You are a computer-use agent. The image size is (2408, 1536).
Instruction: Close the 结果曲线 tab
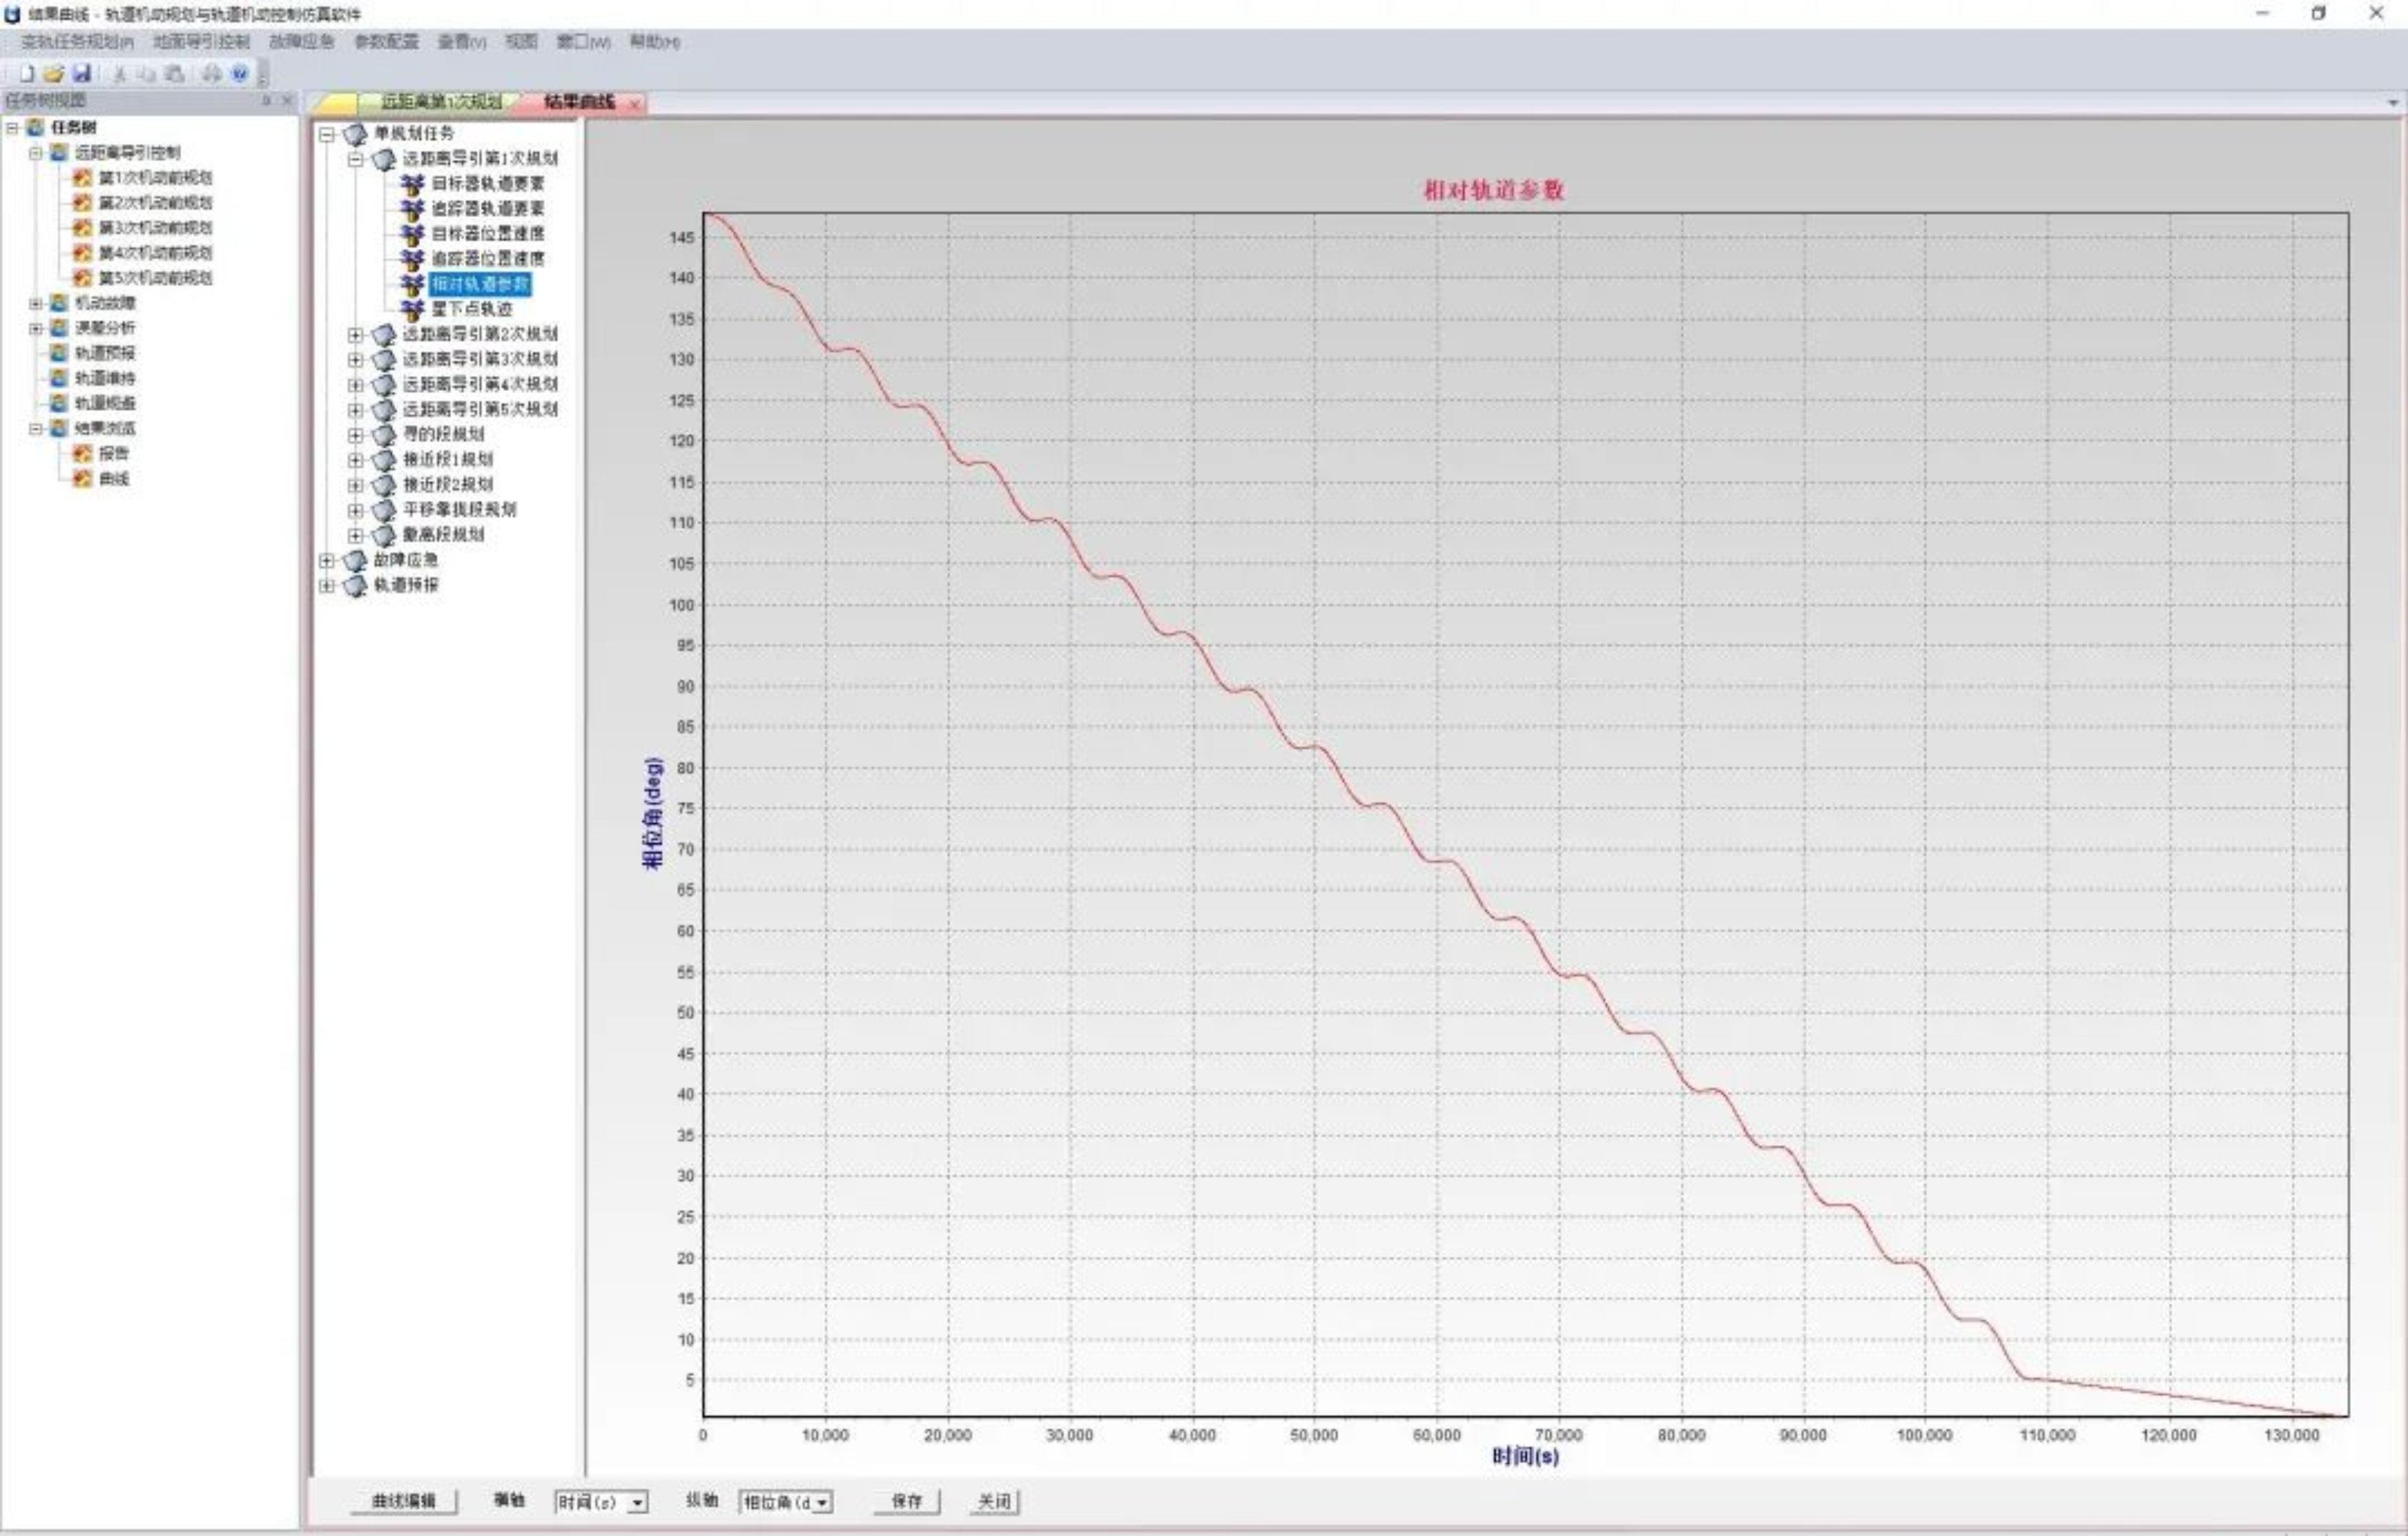point(634,103)
